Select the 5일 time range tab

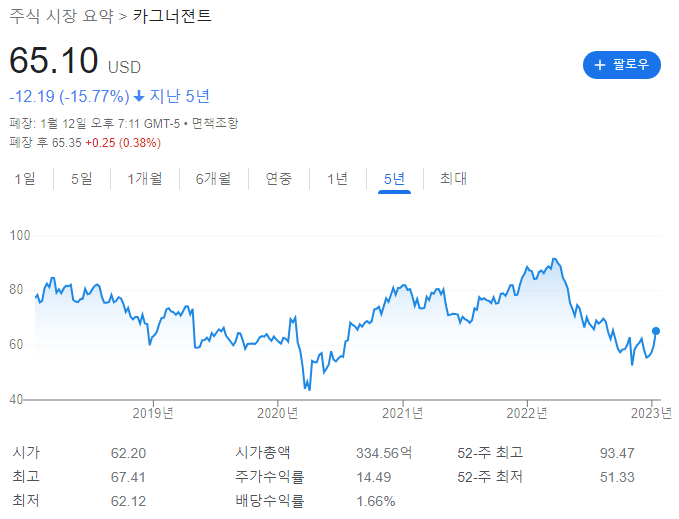82,178
